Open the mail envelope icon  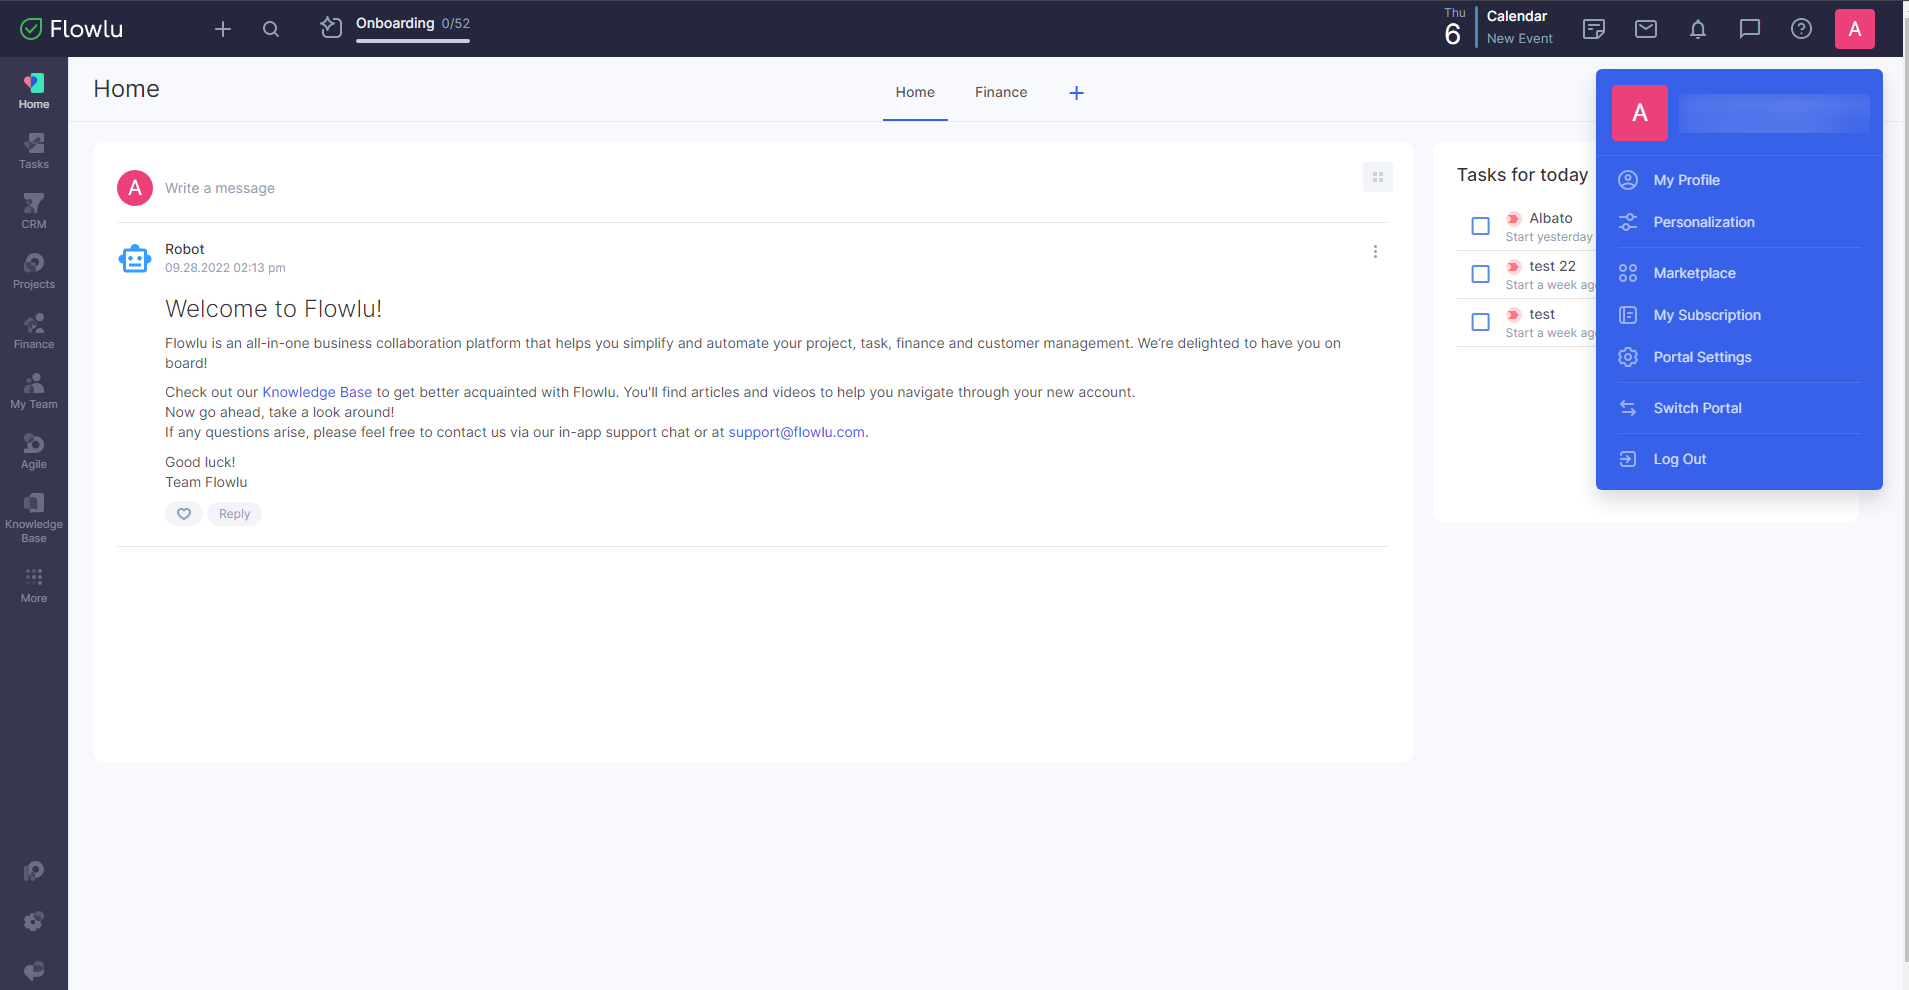point(1646,29)
